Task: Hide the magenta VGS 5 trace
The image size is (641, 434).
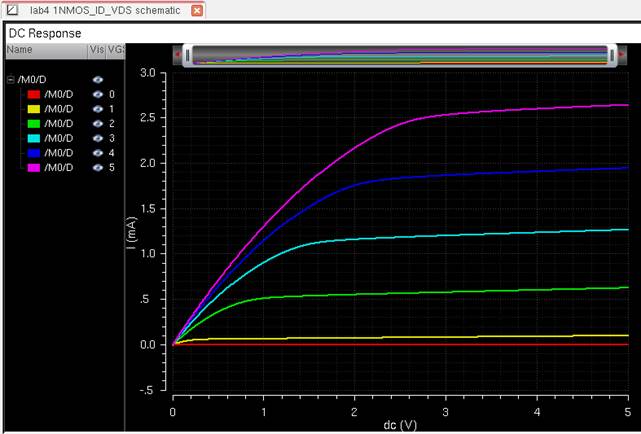Action: (98, 168)
